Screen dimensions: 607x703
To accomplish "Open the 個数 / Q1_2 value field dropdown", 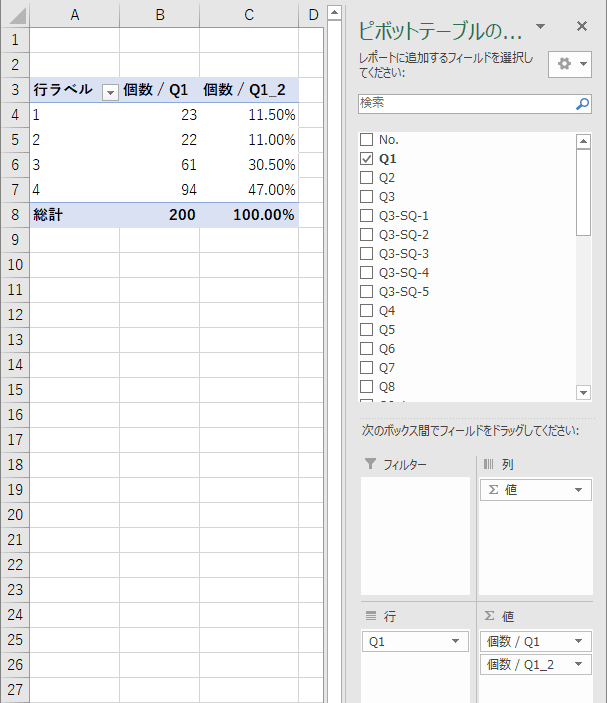I will 580,665.
